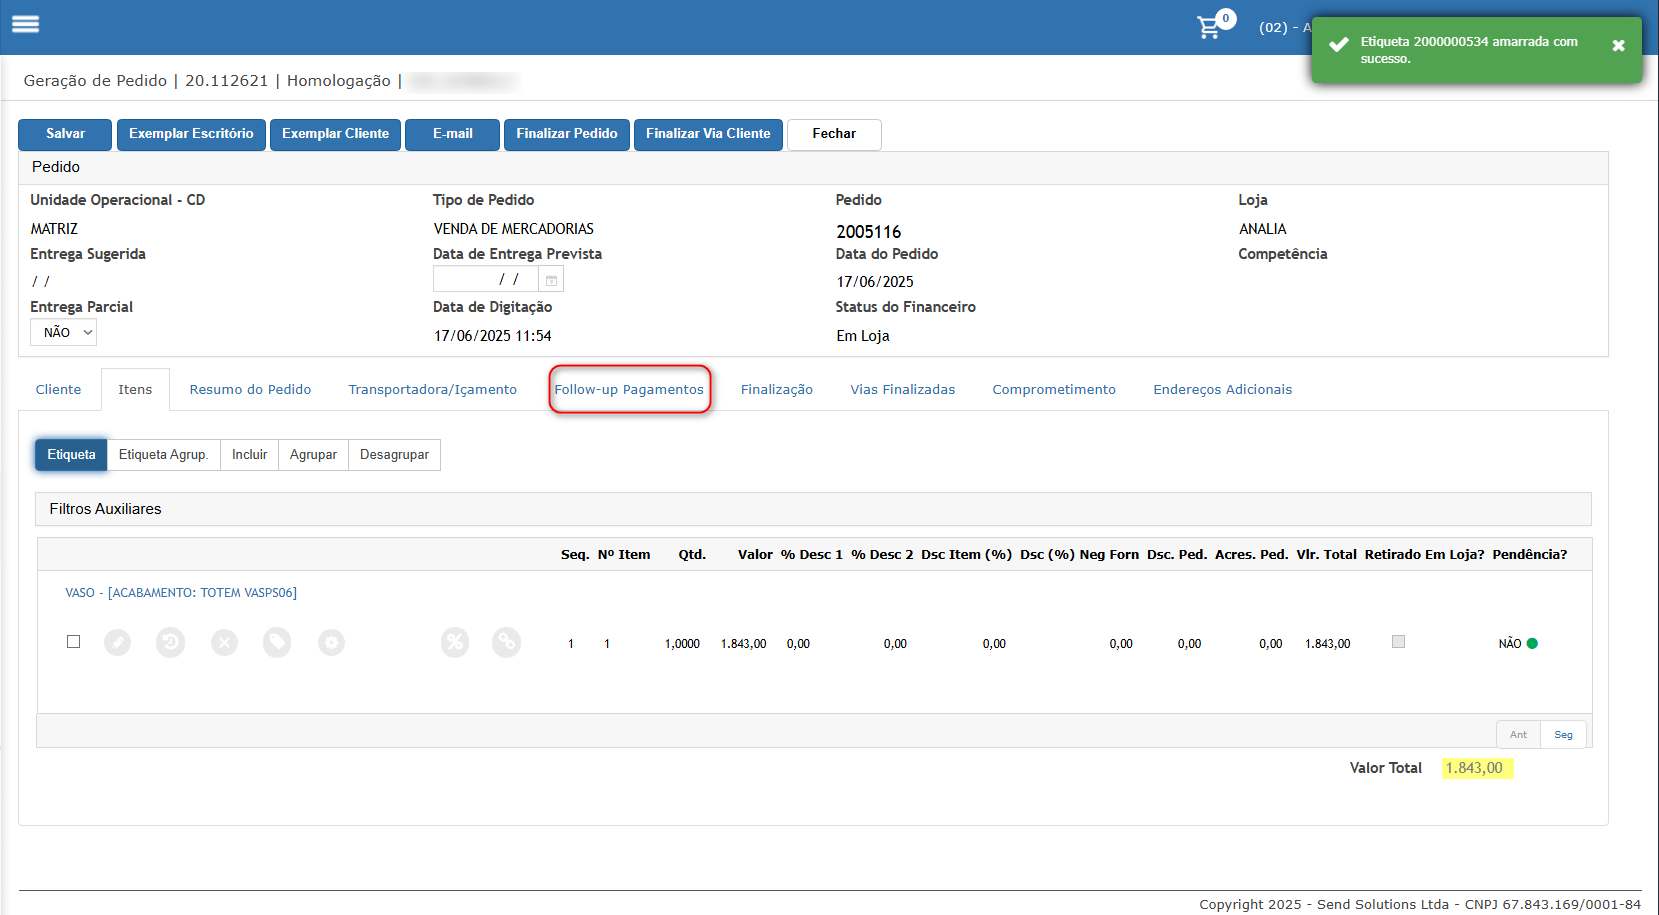Click the Desagrupar button
The image size is (1659, 915).
(394, 454)
